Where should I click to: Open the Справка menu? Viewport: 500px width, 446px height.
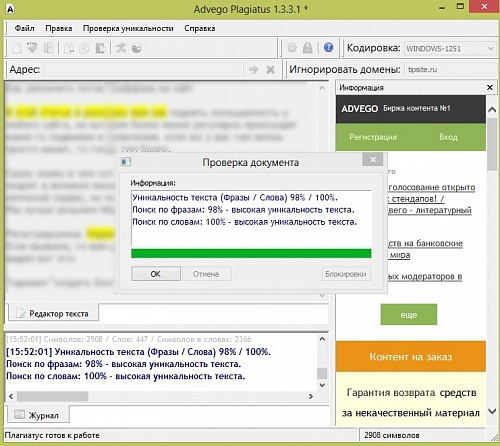point(200,28)
